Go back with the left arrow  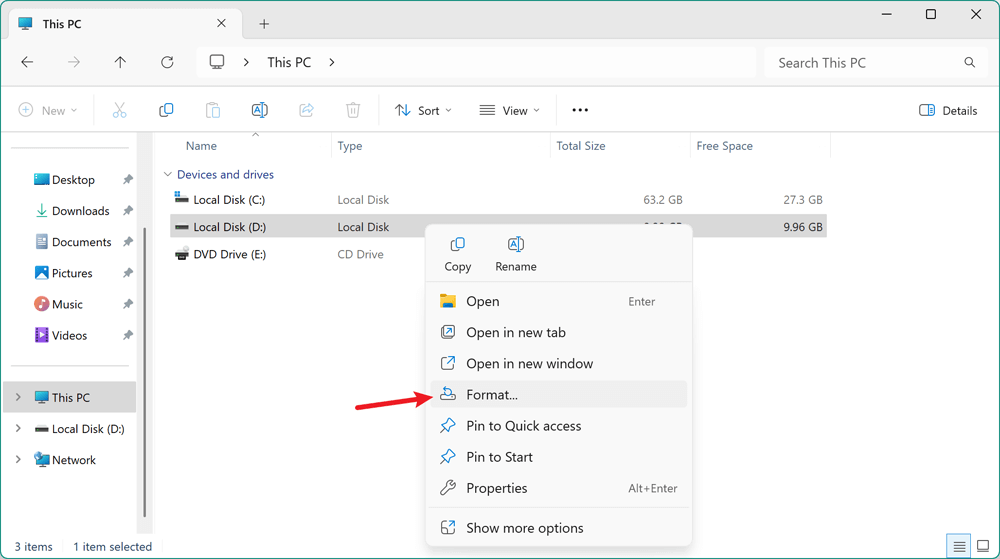[27, 62]
